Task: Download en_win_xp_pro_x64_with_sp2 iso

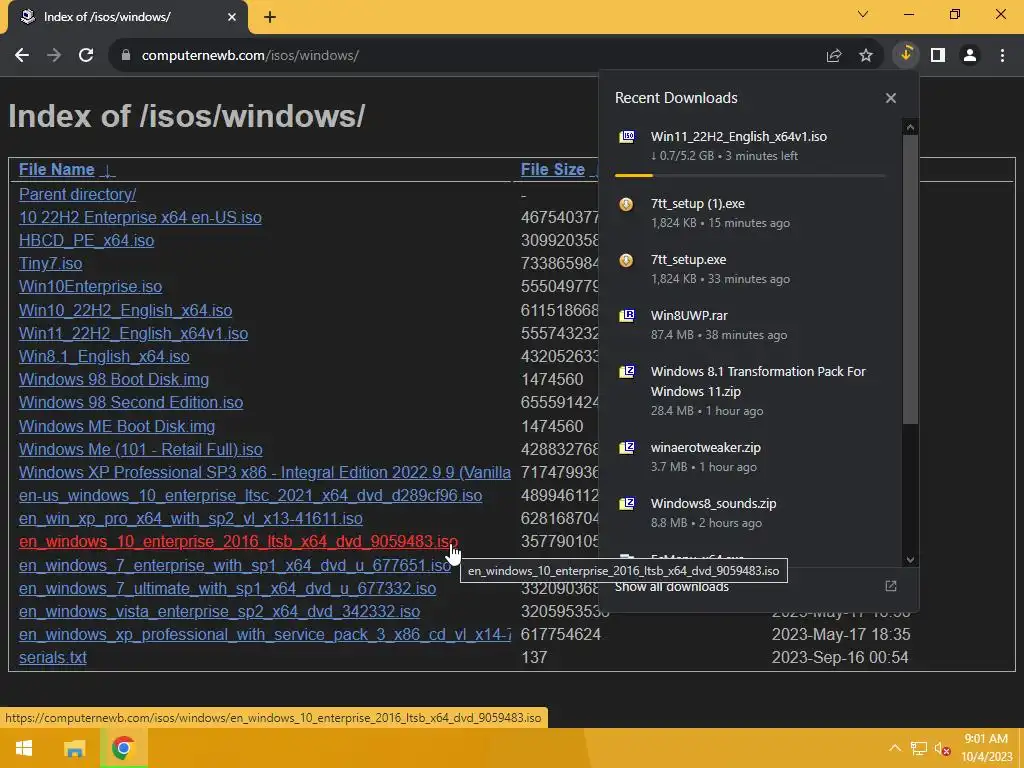Action: (x=191, y=519)
